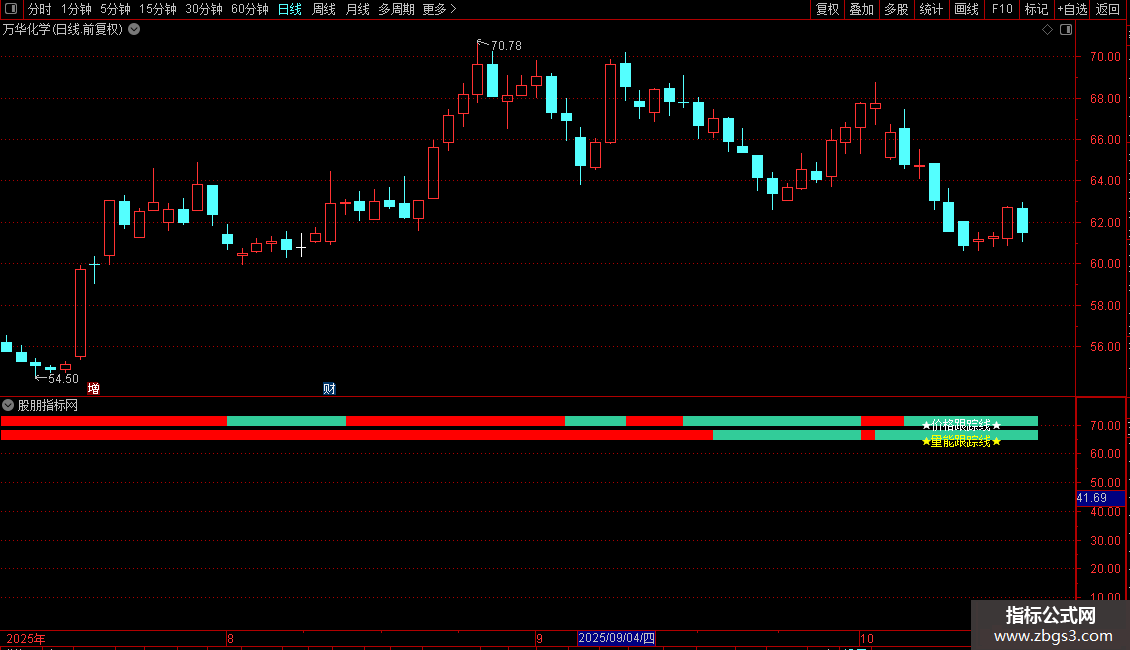Select the 1分钟 period tab
Image resolution: width=1130 pixels, height=650 pixels.
point(76,9)
